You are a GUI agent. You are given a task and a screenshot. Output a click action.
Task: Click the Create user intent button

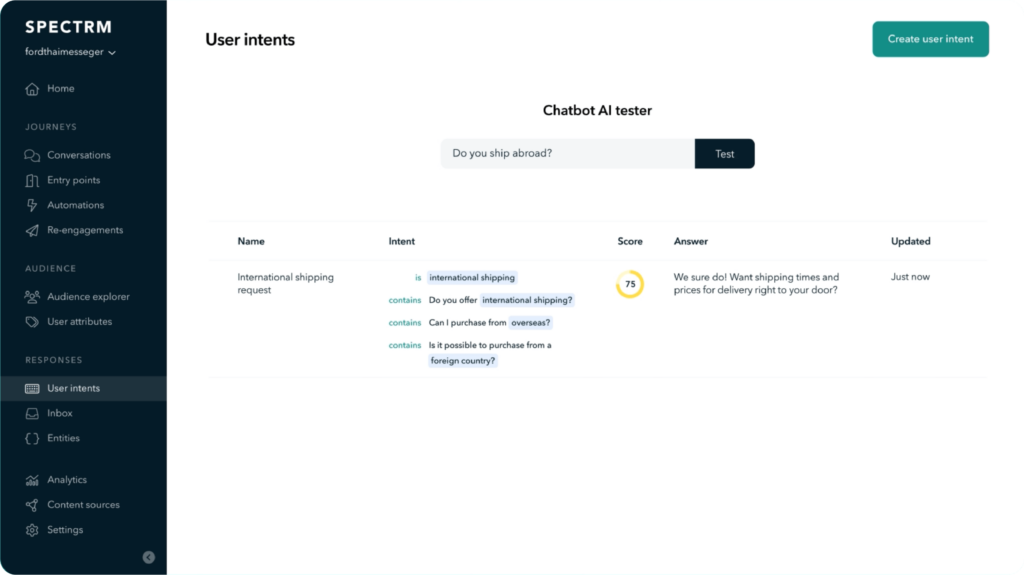(x=930, y=39)
